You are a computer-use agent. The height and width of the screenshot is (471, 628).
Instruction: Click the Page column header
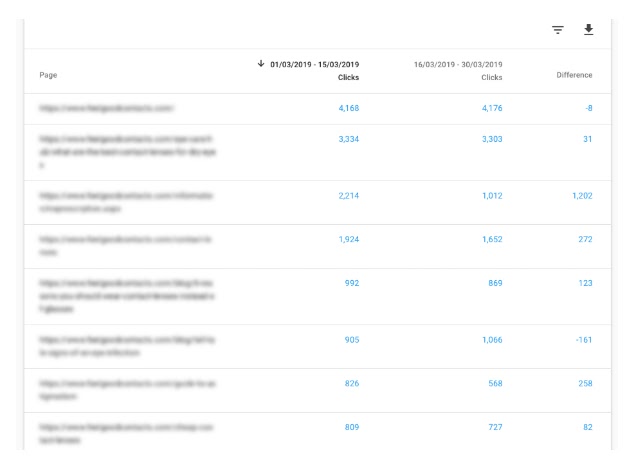(48, 75)
